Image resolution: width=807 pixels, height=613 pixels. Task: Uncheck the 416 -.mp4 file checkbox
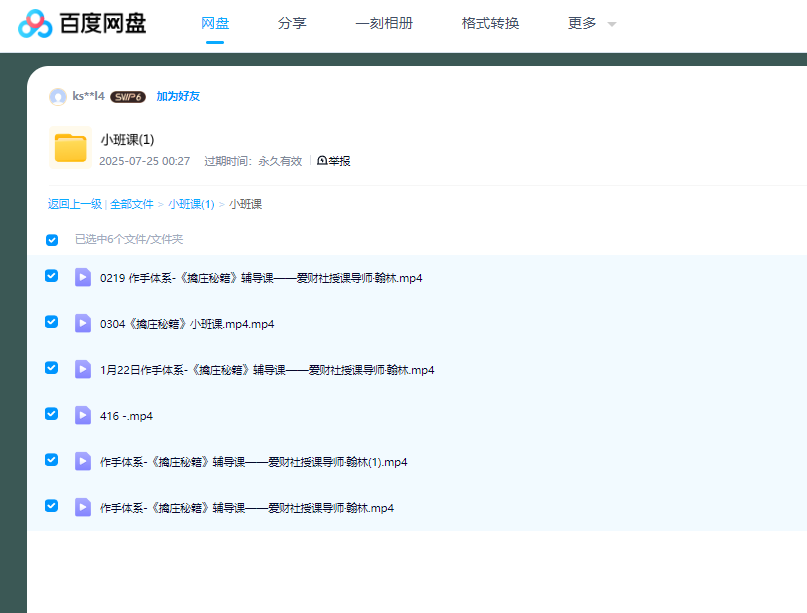[x=52, y=414]
